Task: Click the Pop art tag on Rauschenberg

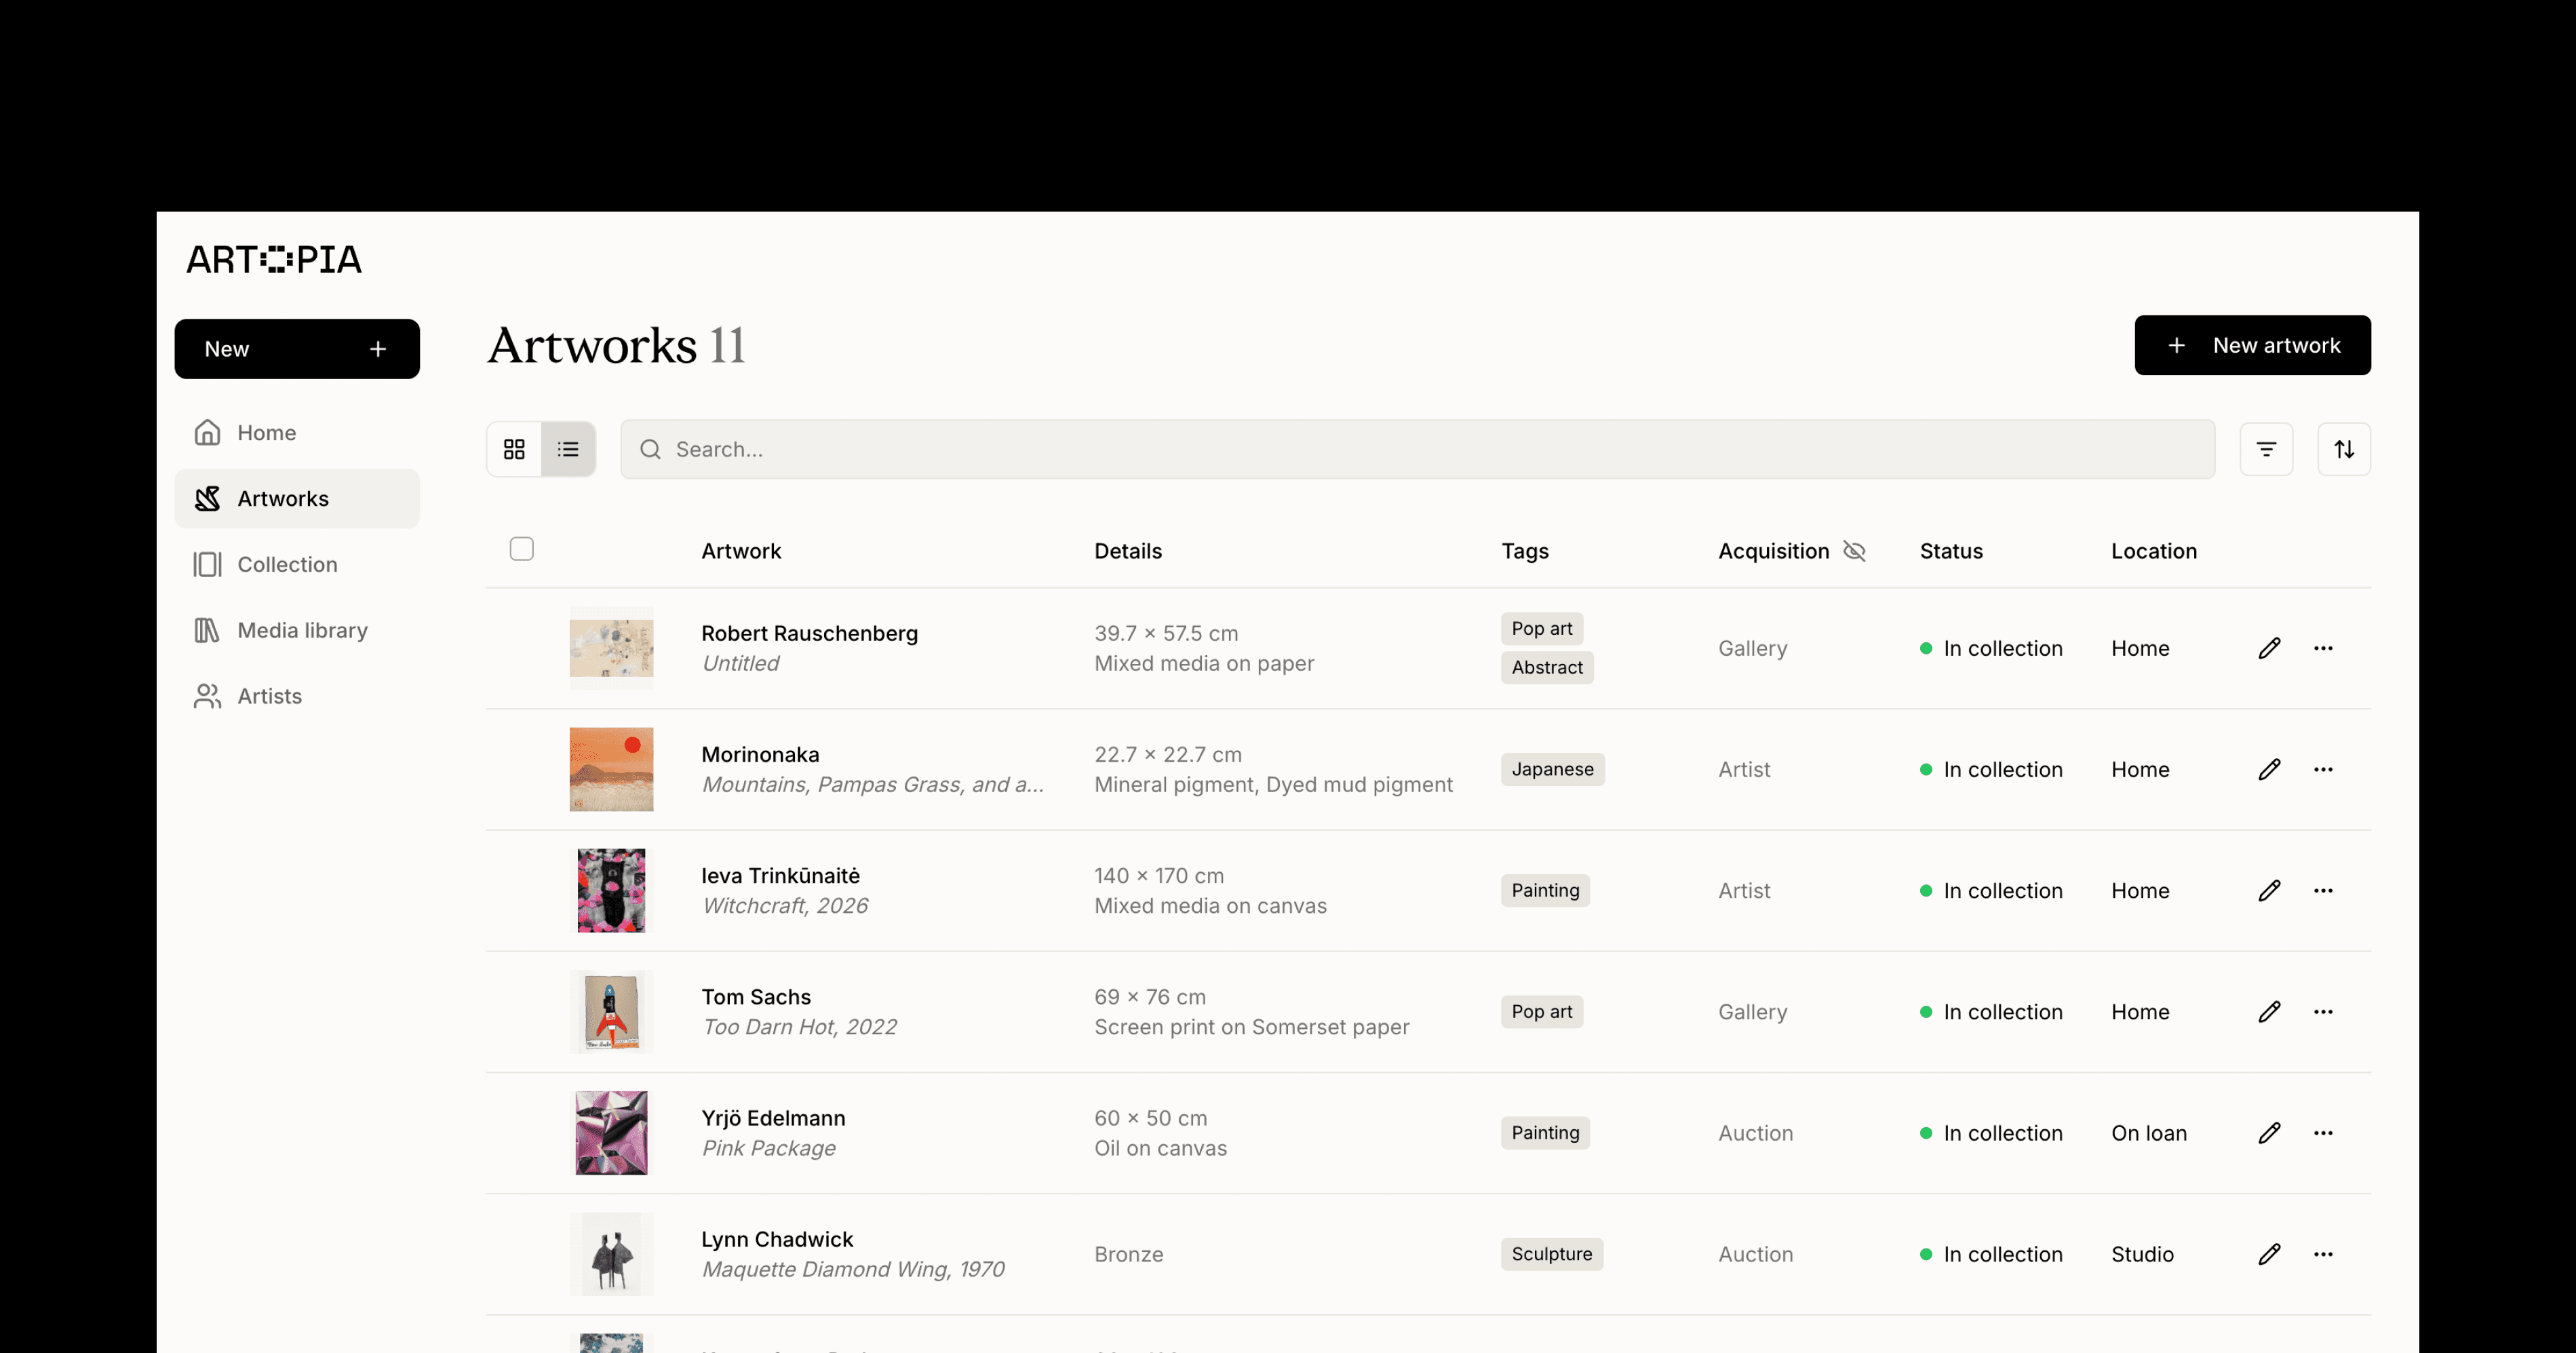Action: pos(1541,628)
